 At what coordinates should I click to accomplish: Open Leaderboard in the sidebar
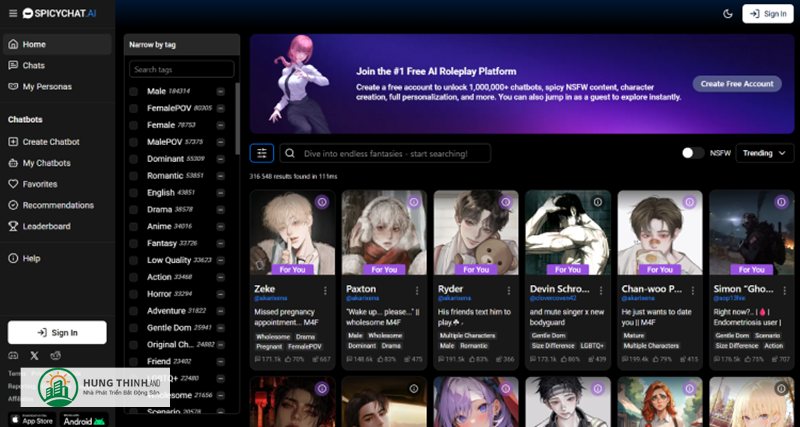coord(46,226)
